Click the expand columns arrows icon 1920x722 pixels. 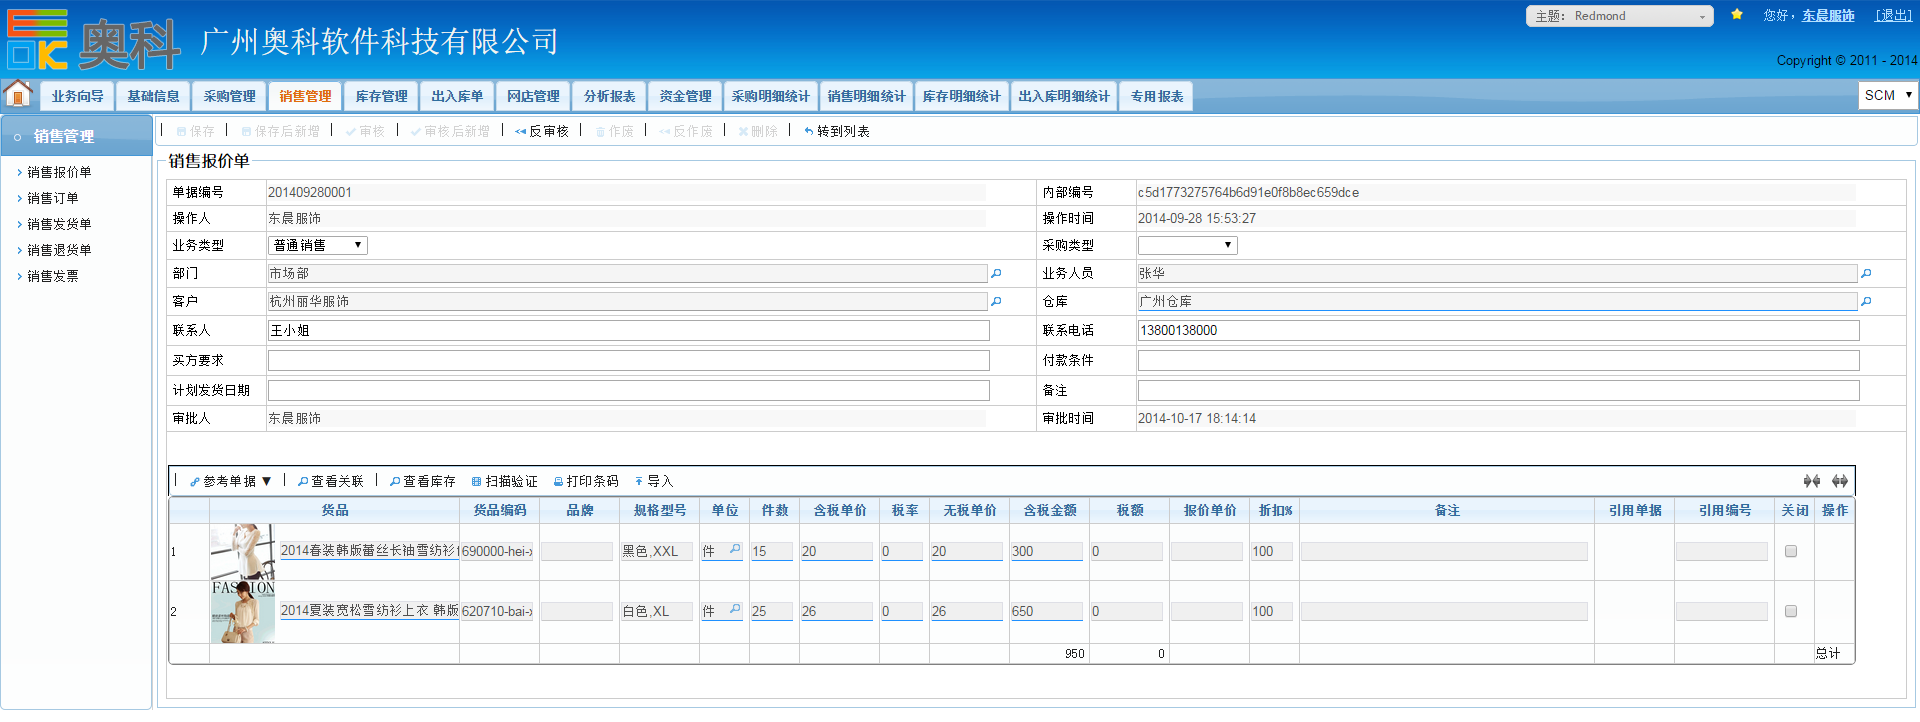[x=1840, y=481]
